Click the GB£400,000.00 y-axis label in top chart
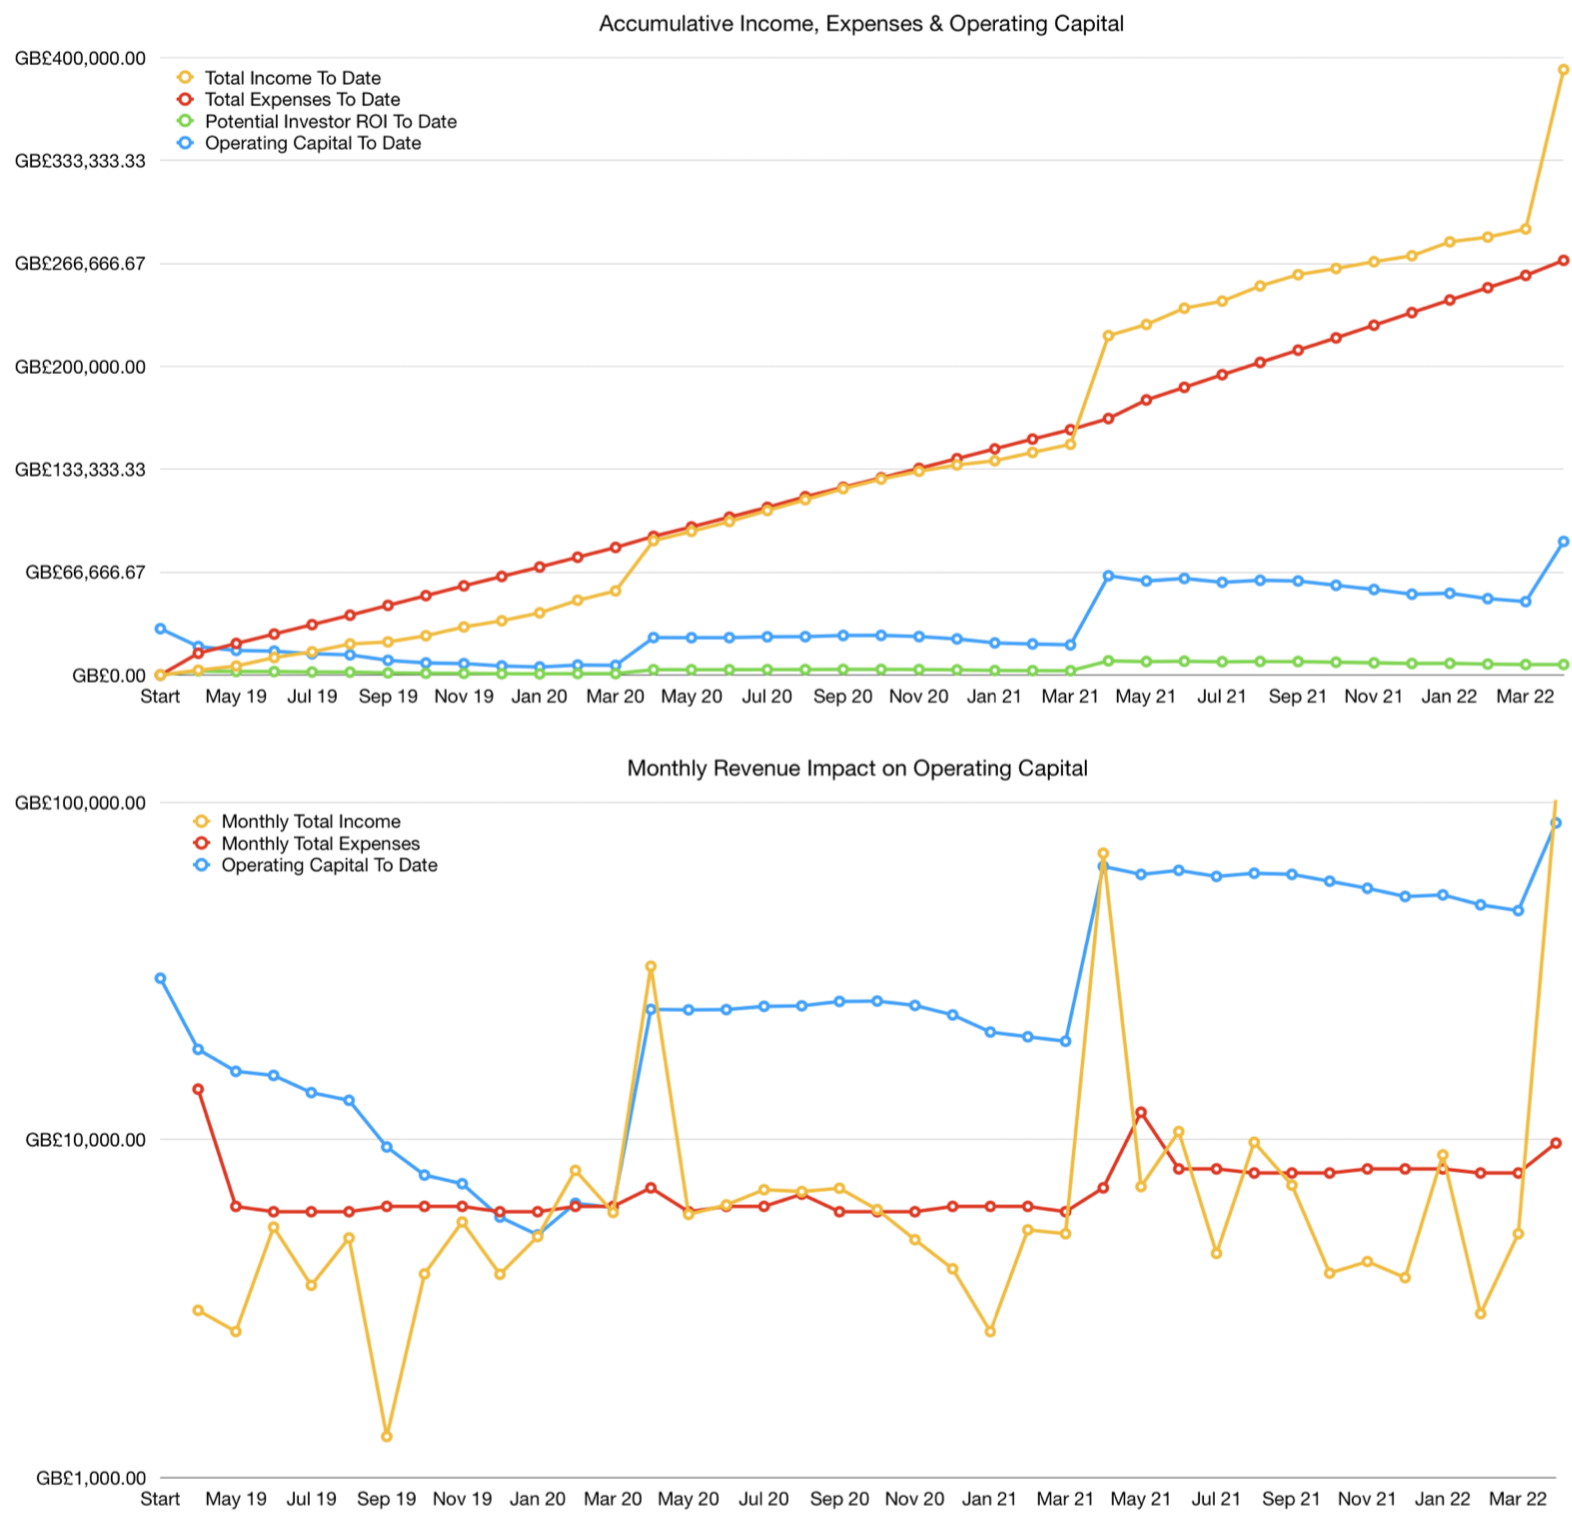This screenshot has width=1572, height=1514. click(x=80, y=59)
